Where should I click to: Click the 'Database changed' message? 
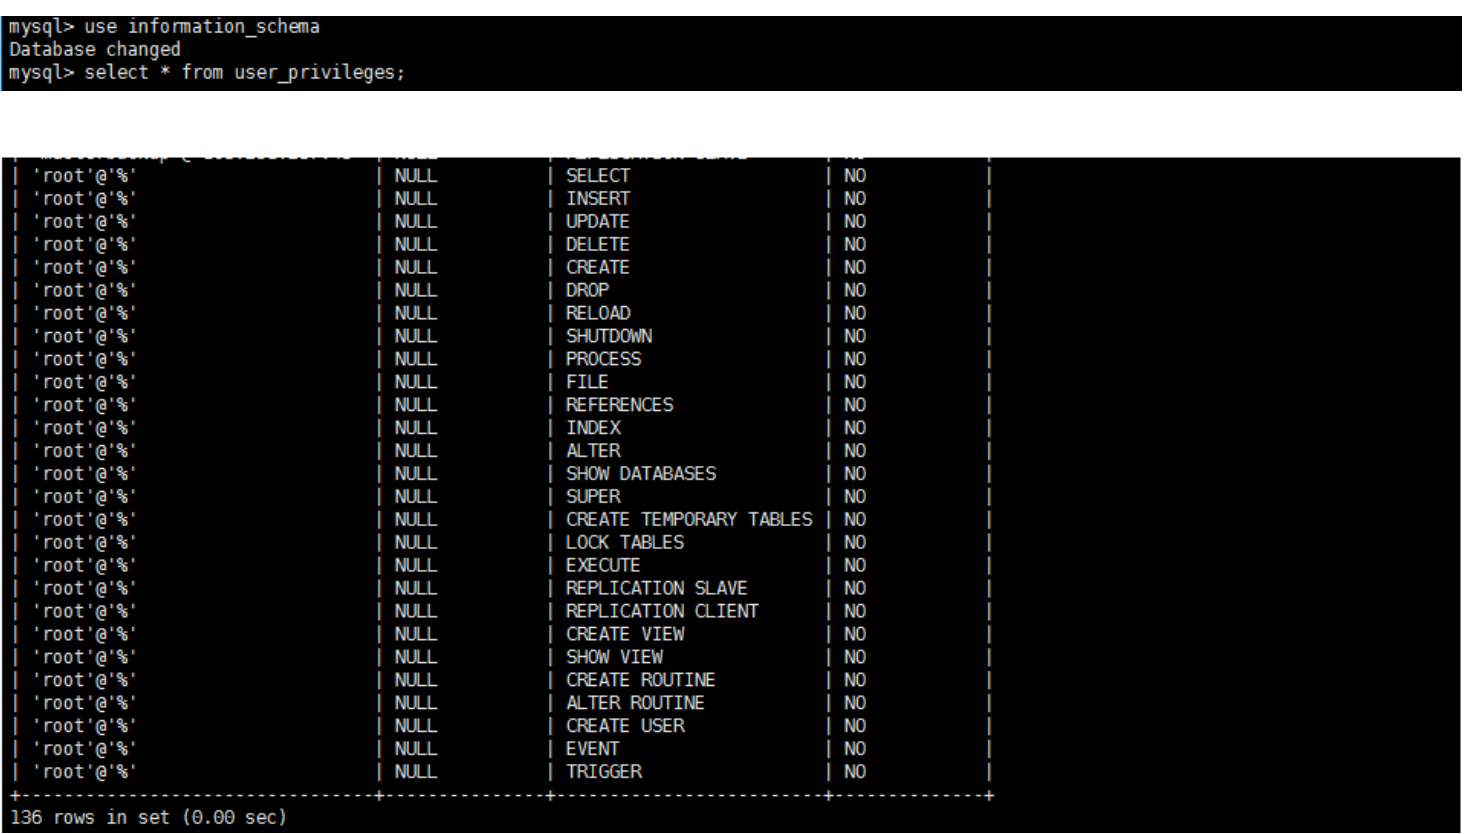point(95,49)
